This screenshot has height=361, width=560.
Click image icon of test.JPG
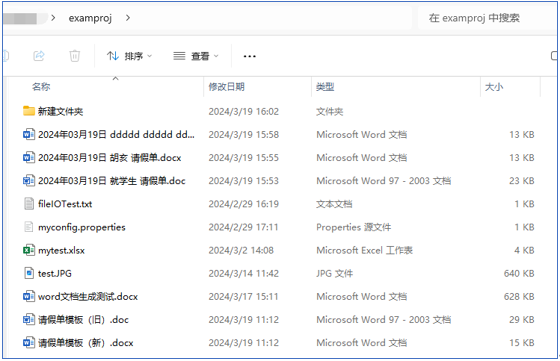click(x=29, y=274)
